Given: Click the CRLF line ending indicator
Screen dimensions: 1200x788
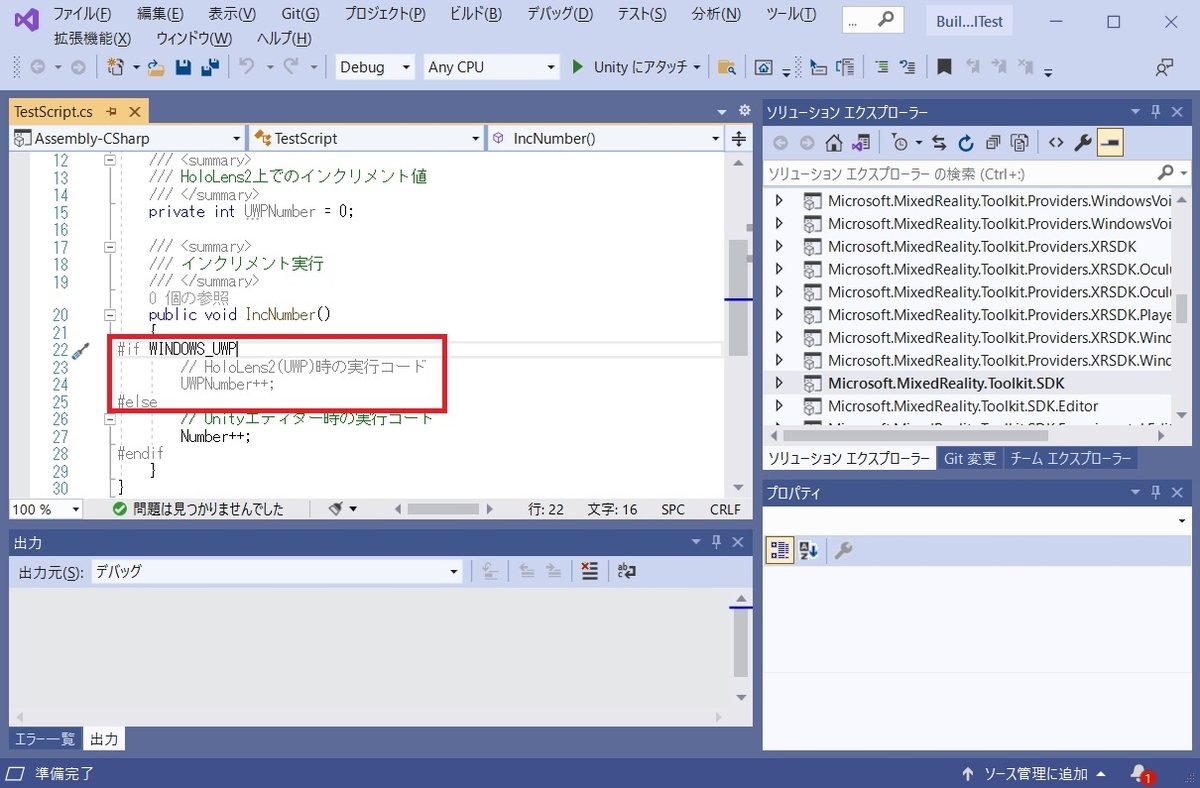Looking at the screenshot, I should pos(725,509).
